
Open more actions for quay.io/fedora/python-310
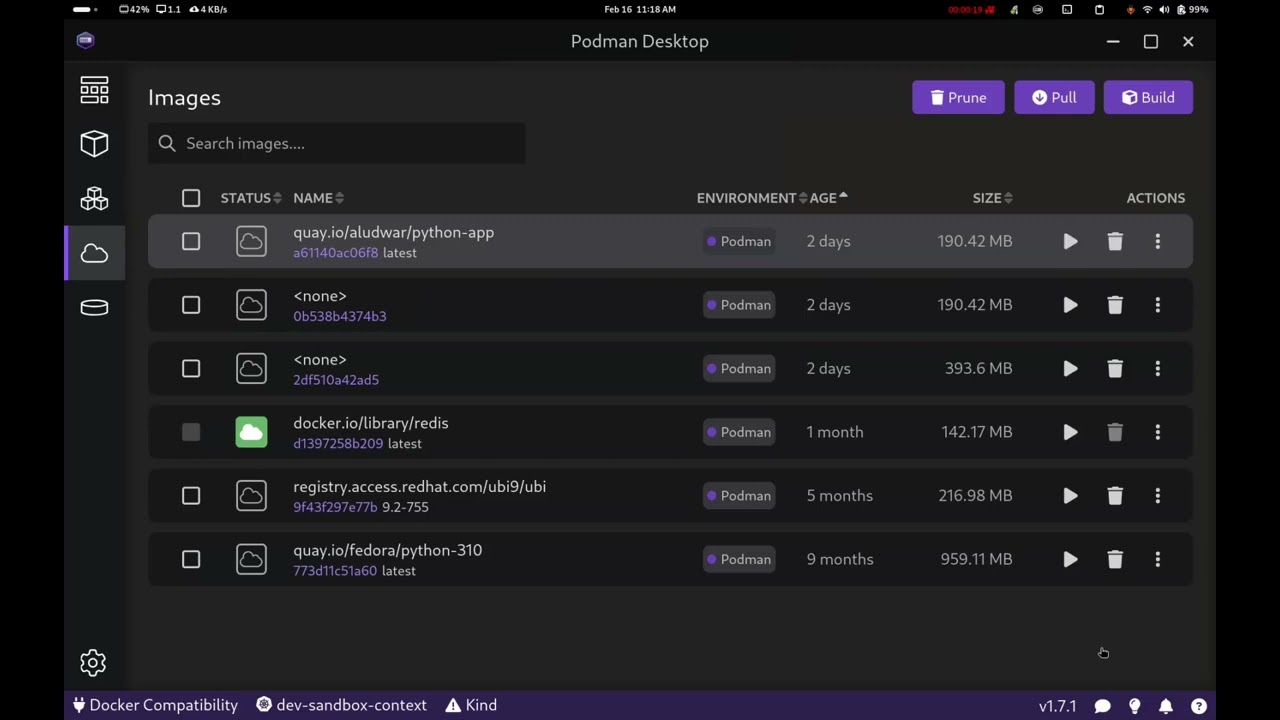point(1158,559)
